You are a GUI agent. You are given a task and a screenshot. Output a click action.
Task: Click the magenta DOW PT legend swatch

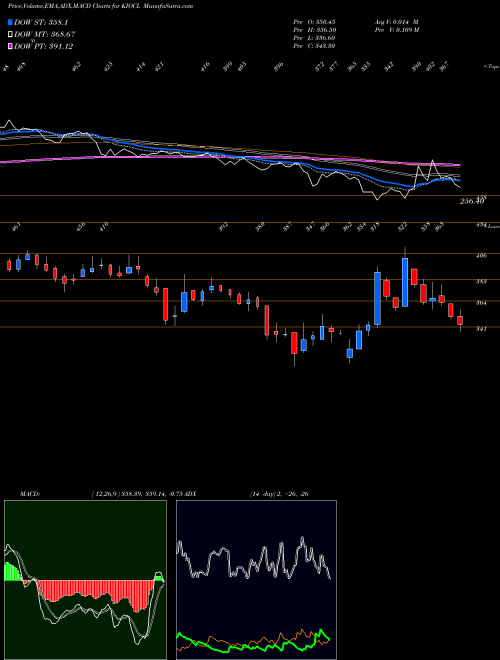pyautogui.click(x=10, y=46)
